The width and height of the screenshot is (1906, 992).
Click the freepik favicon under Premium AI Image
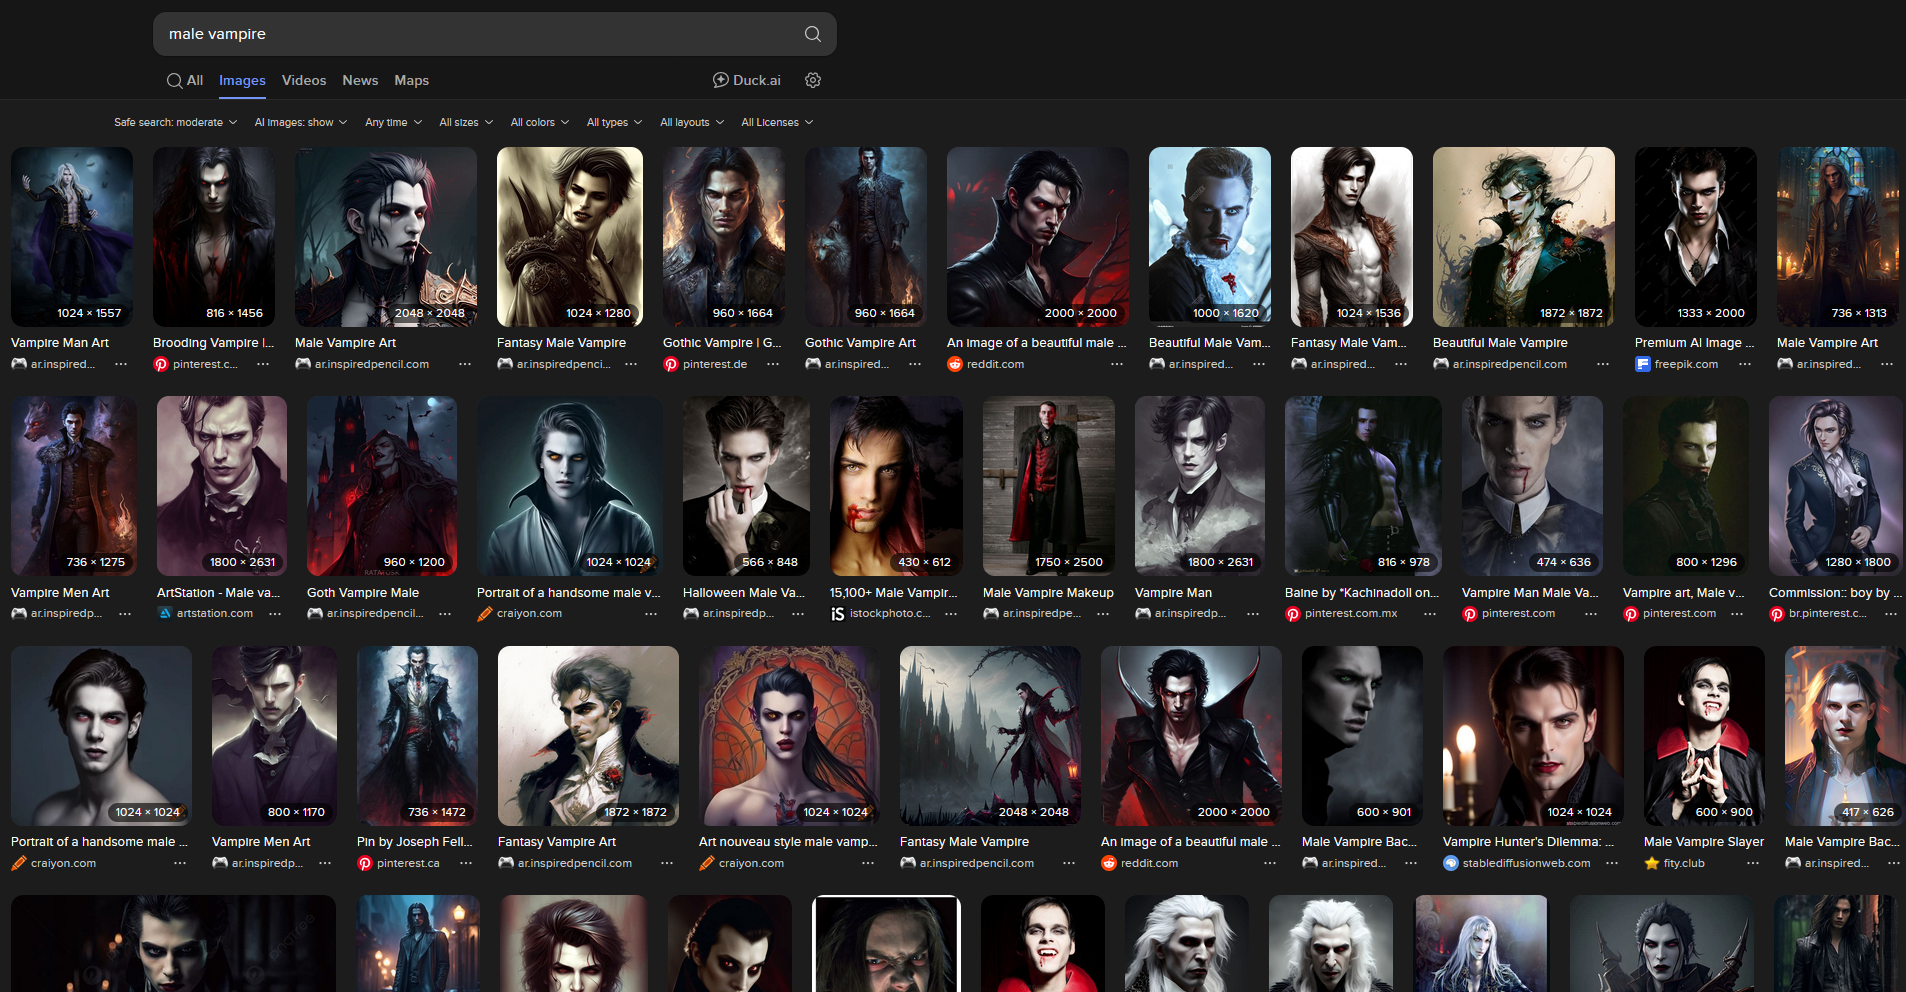click(x=1643, y=364)
